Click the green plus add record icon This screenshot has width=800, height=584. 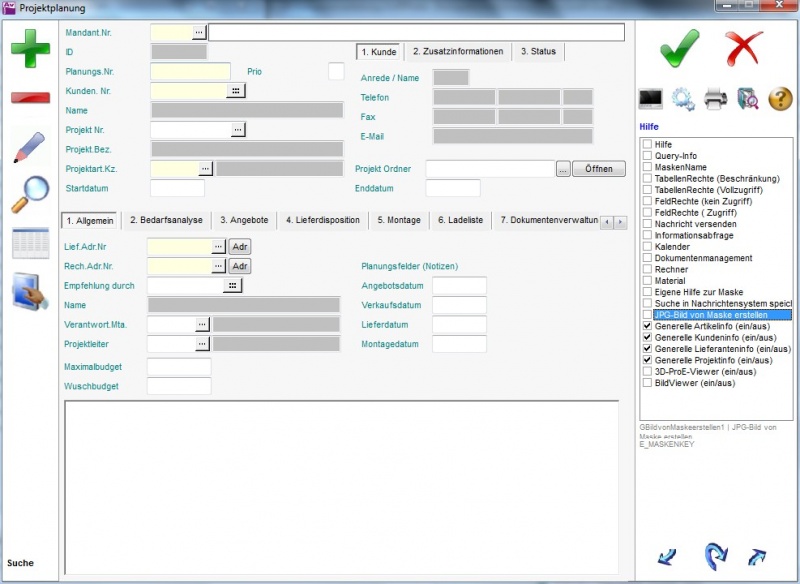30,49
